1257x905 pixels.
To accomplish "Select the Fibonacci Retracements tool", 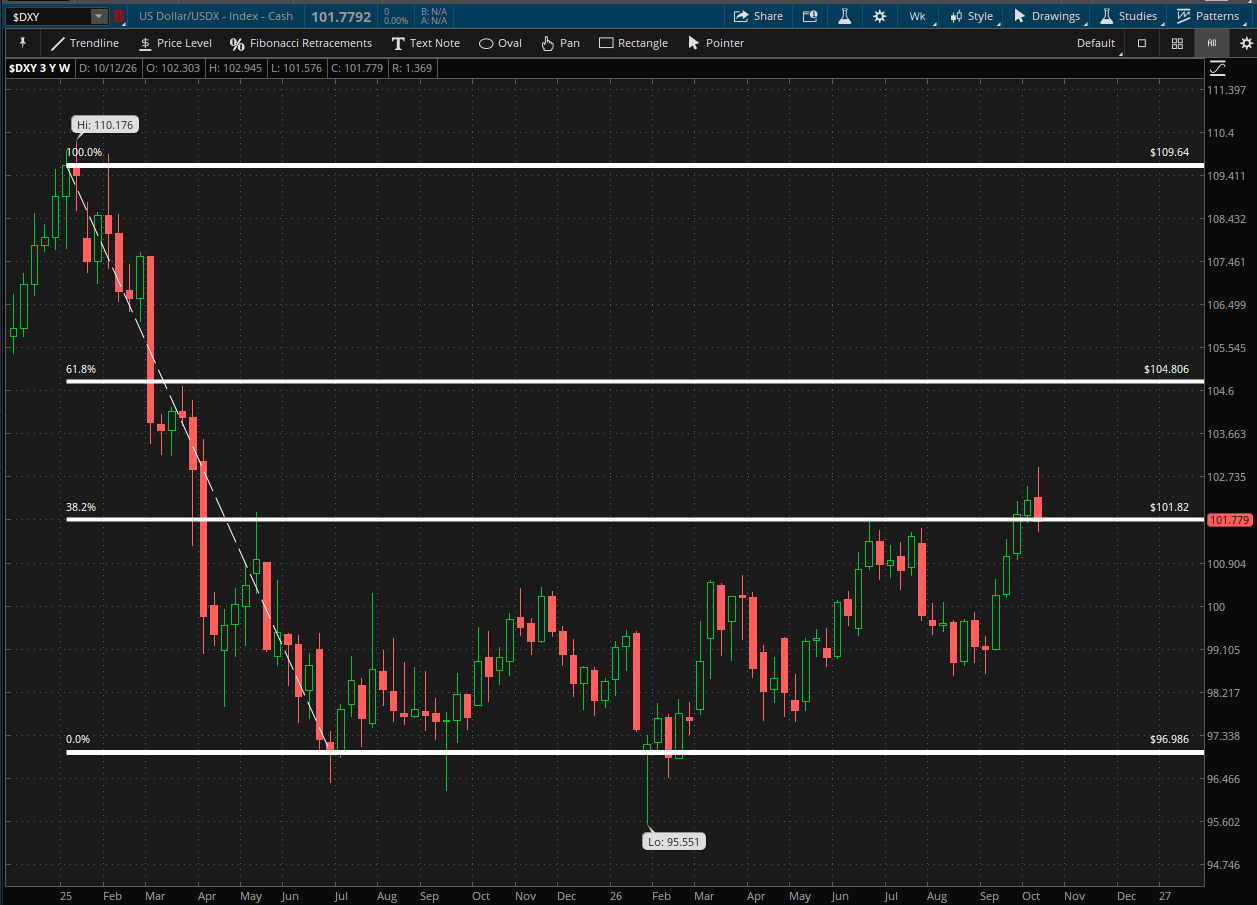I will pos(301,43).
